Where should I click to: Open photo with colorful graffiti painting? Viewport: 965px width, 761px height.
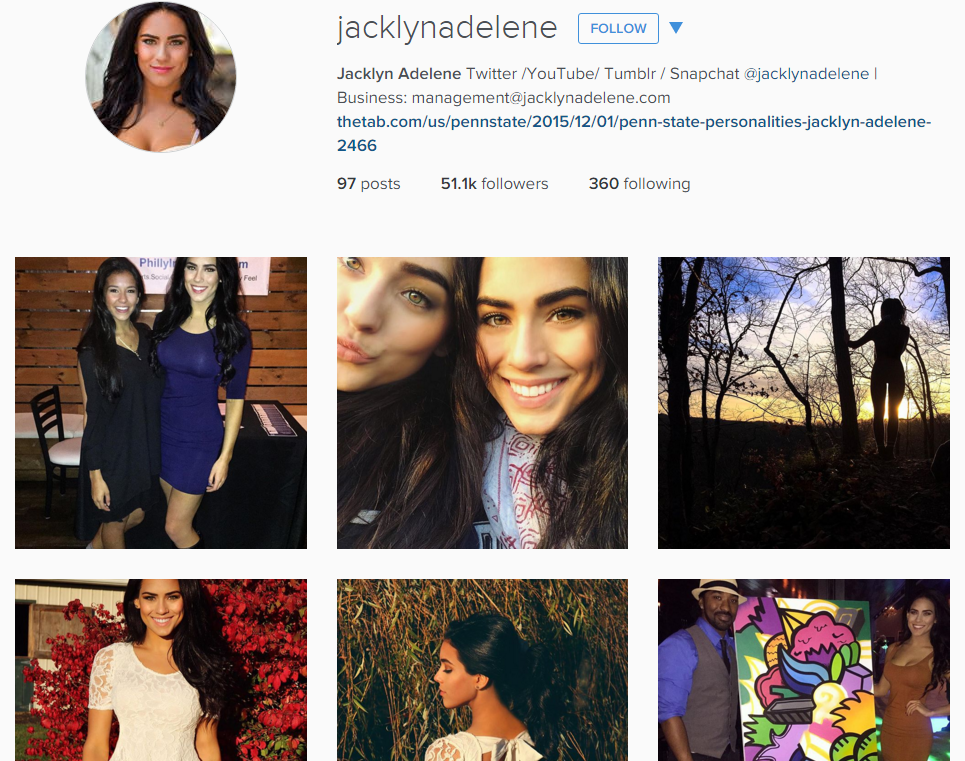pyautogui.click(x=804, y=670)
